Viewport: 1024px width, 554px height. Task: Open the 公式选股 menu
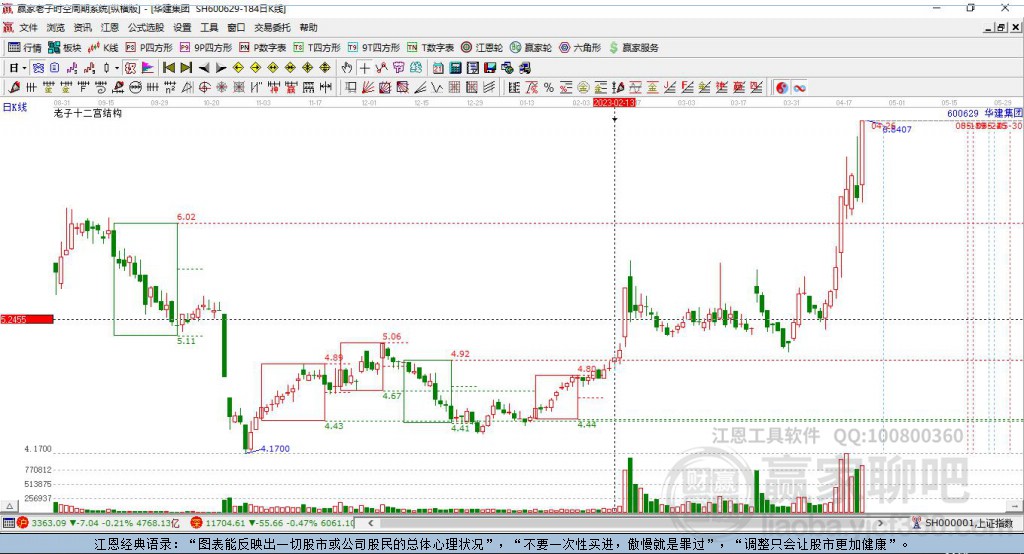[x=146, y=27]
